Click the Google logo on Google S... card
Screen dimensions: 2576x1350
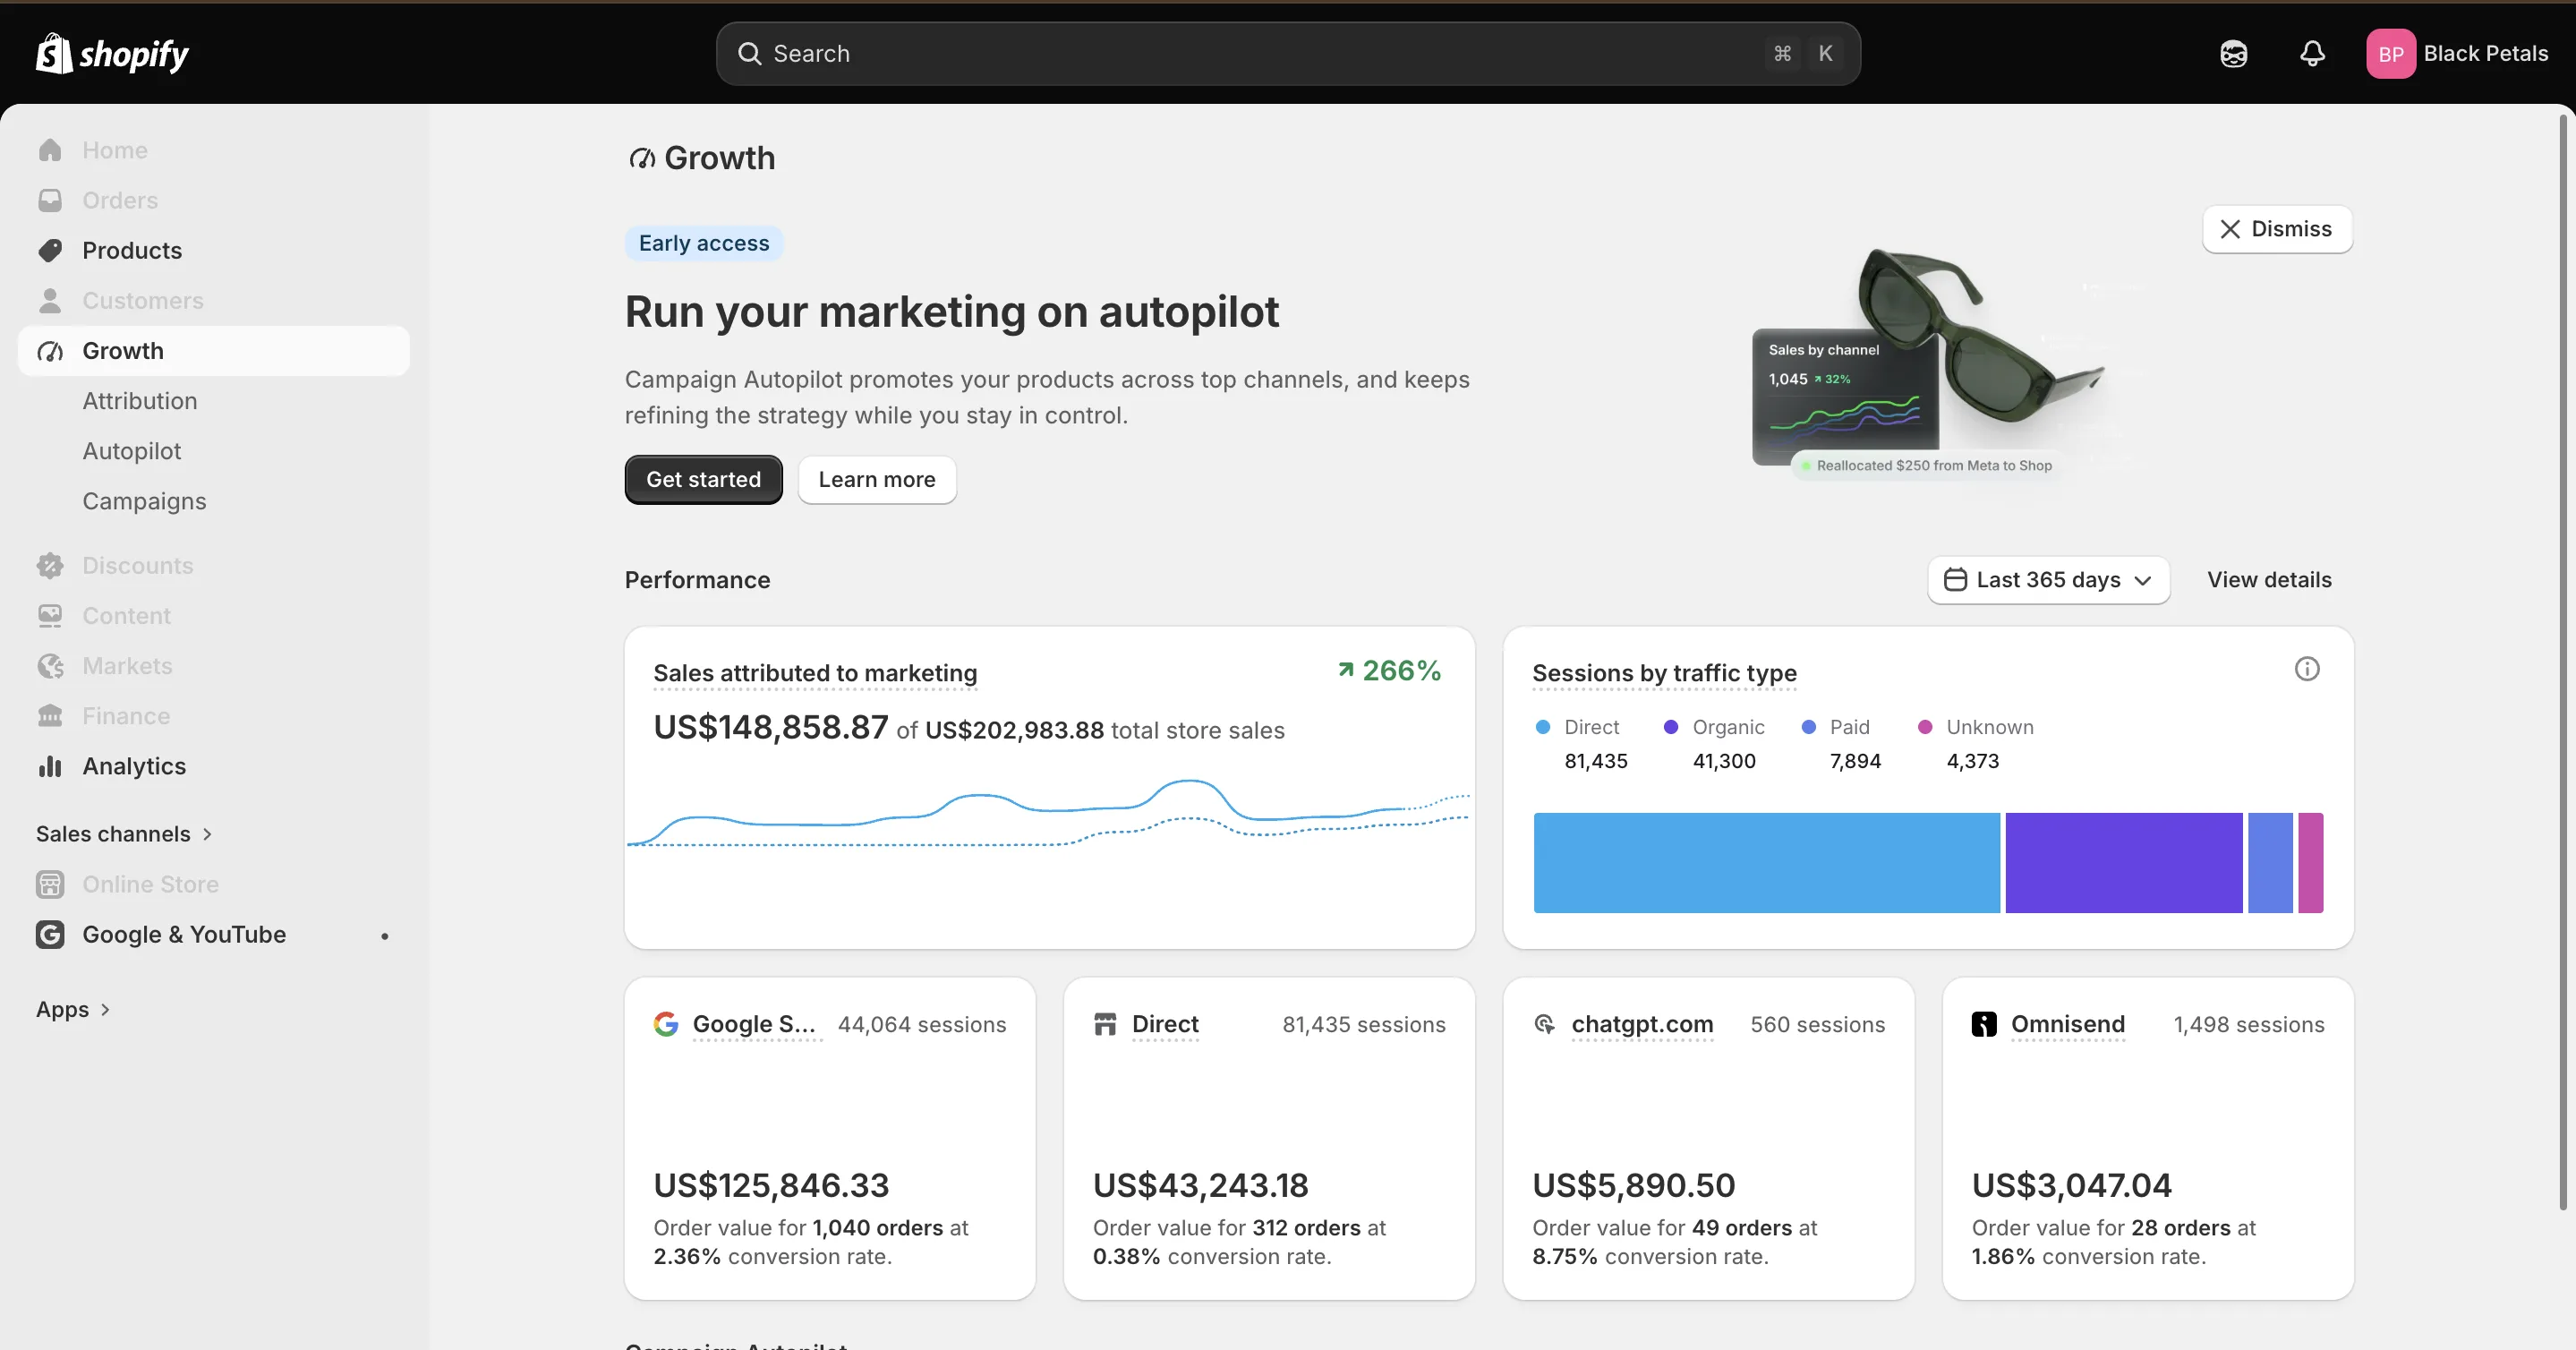point(666,1024)
